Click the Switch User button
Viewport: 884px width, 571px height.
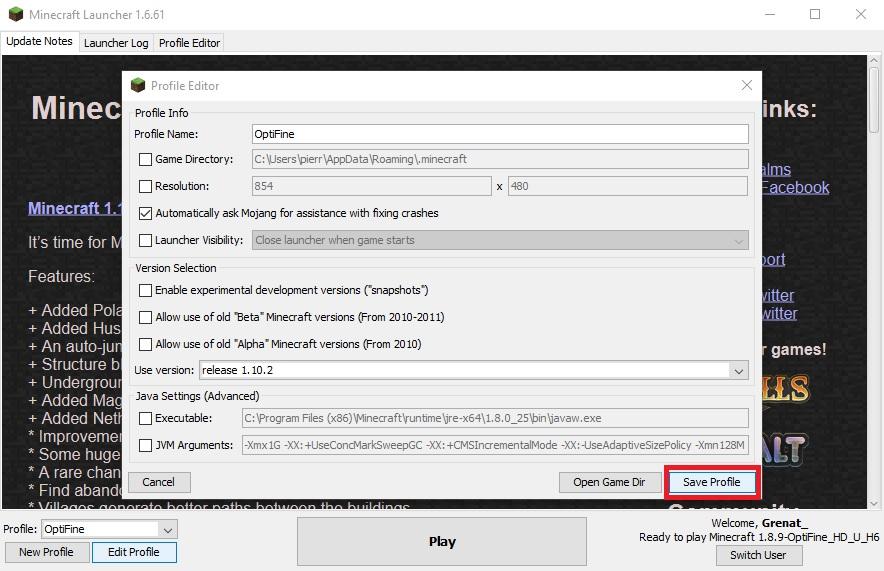[x=758, y=555]
